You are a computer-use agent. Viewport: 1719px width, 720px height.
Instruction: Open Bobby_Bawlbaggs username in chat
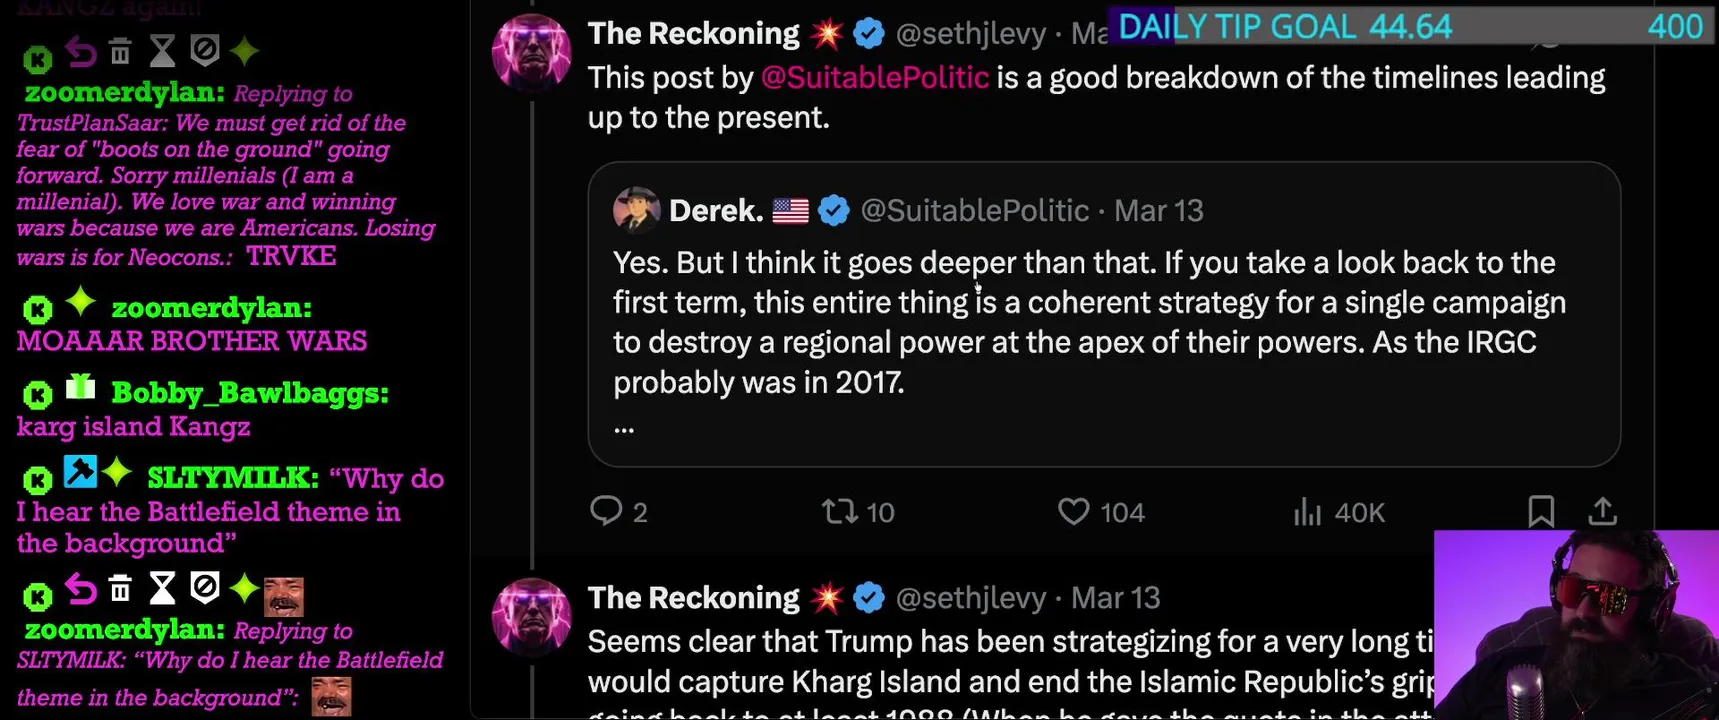(249, 393)
